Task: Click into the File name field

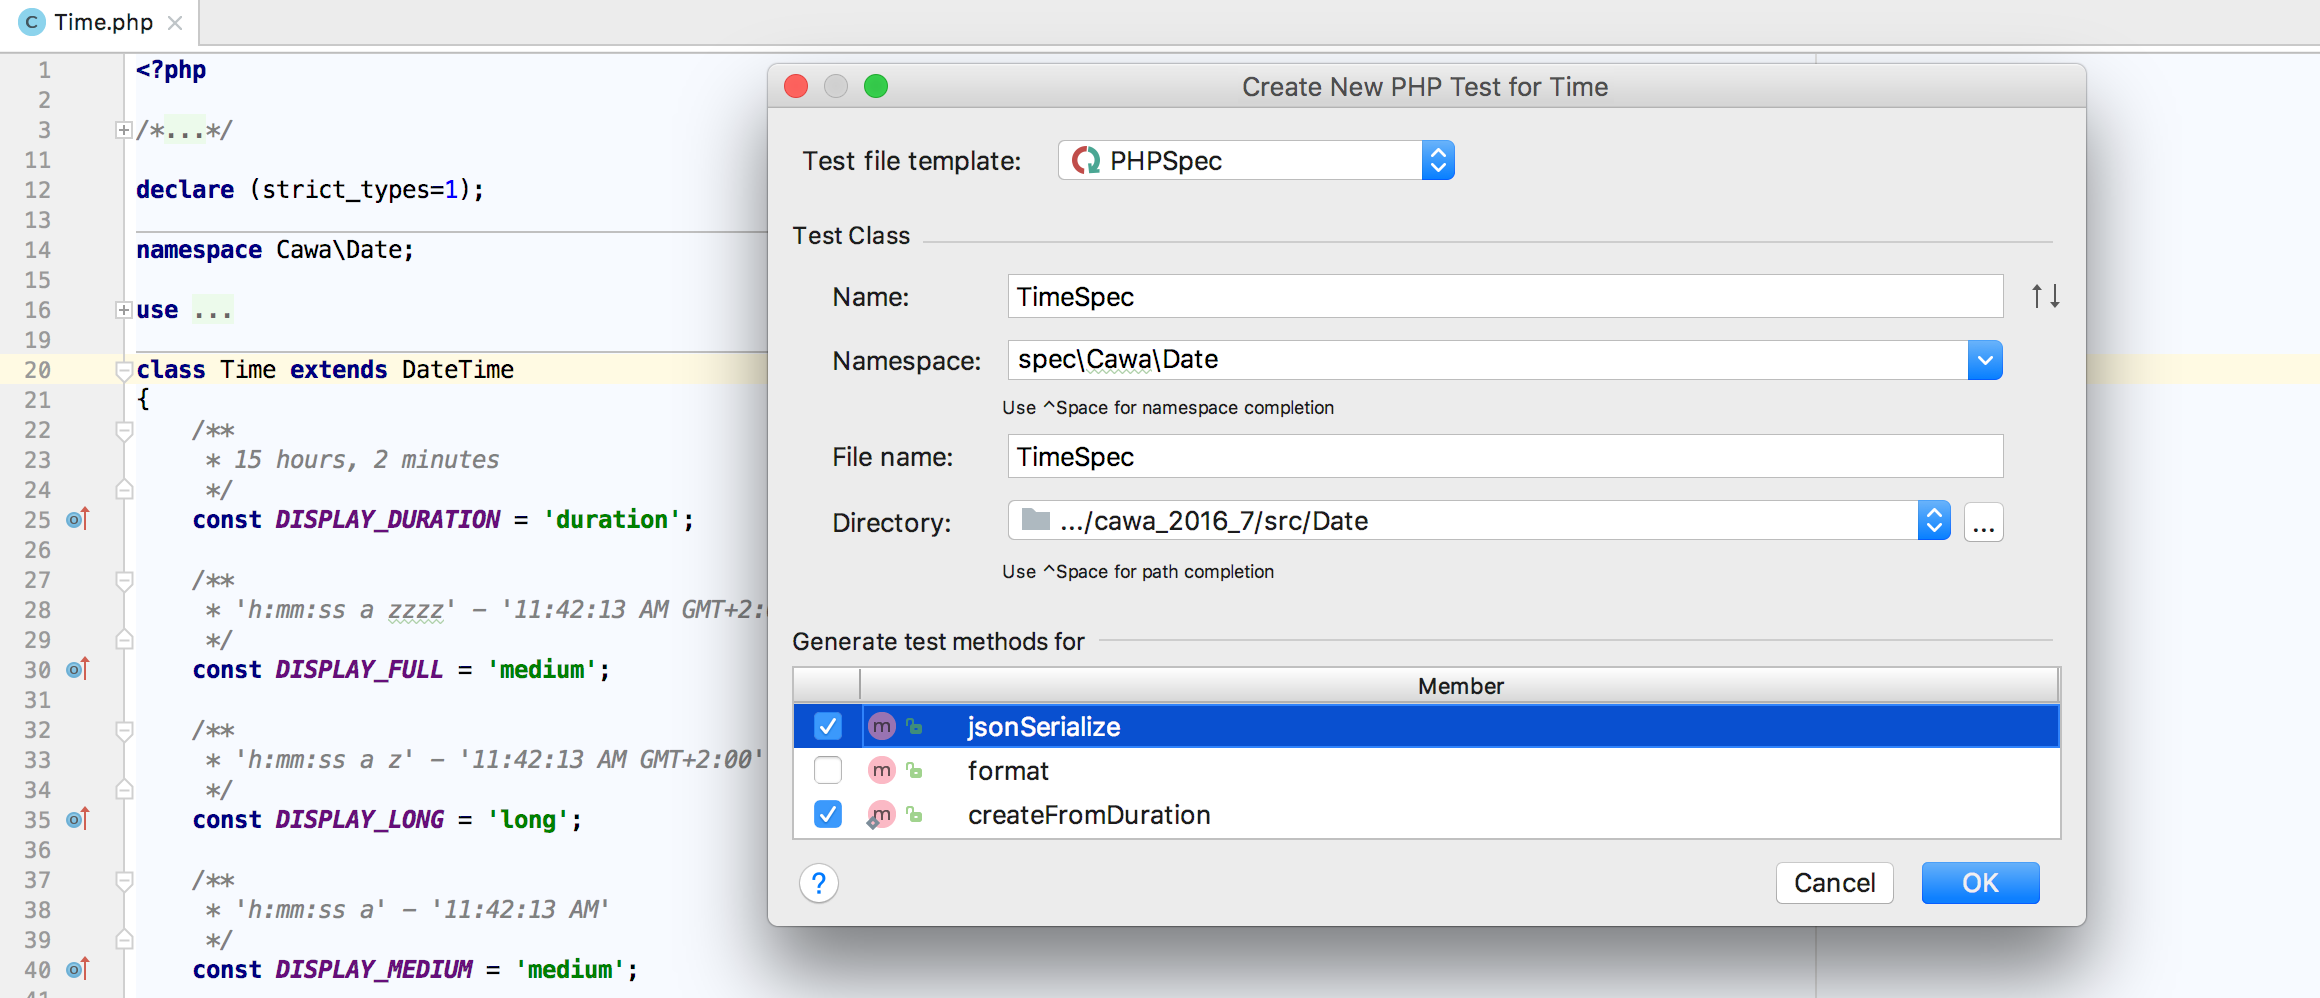Action: pos(1504,457)
